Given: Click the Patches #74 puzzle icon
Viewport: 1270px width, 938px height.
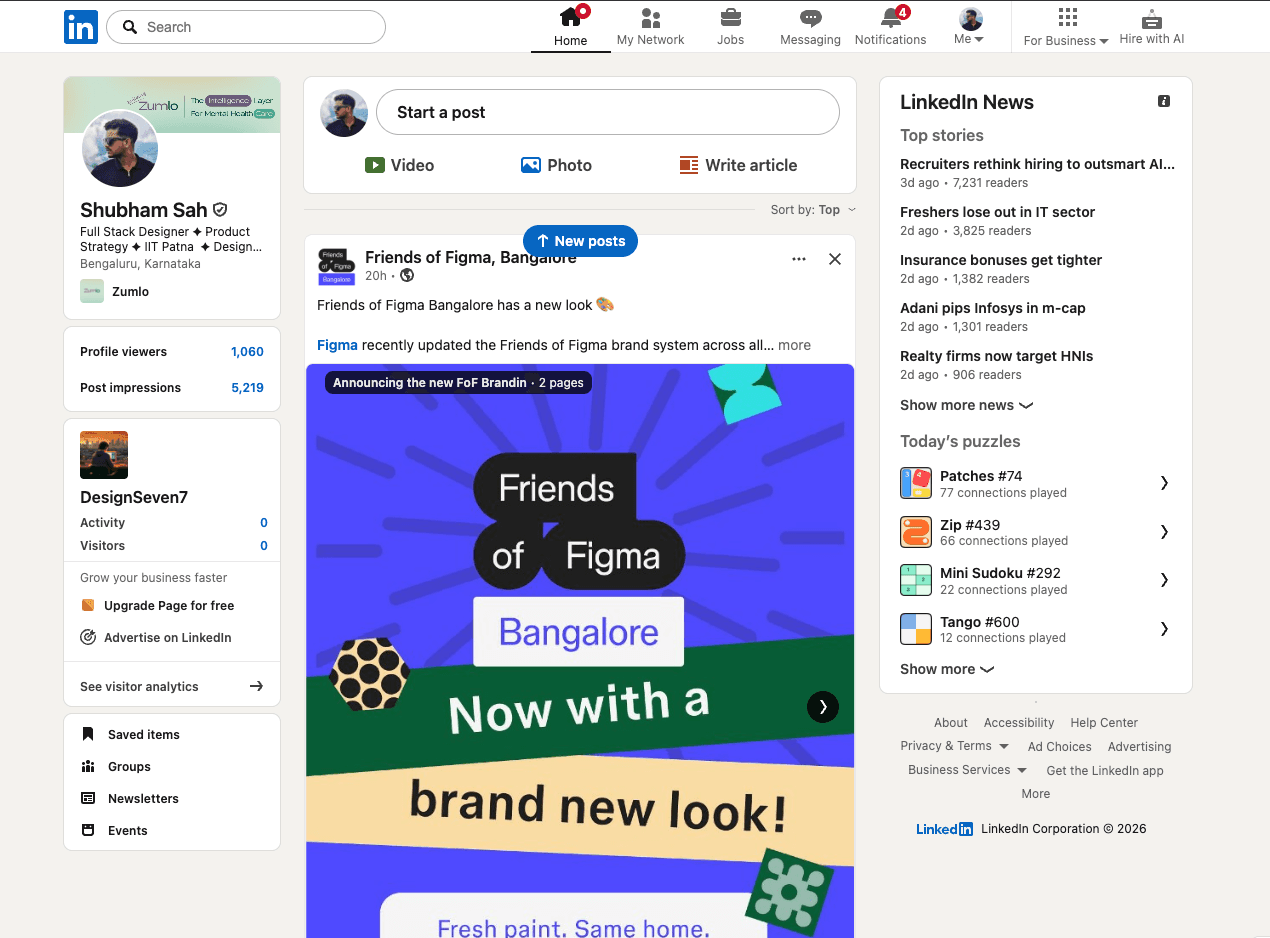Looking at the screenshot, I should 916,483.
